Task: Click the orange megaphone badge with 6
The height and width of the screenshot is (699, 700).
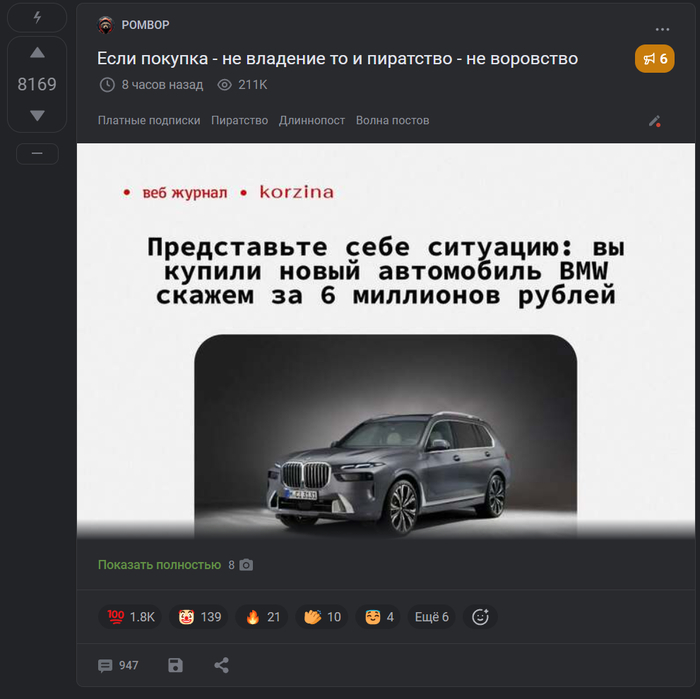Action: coord(654,58)
